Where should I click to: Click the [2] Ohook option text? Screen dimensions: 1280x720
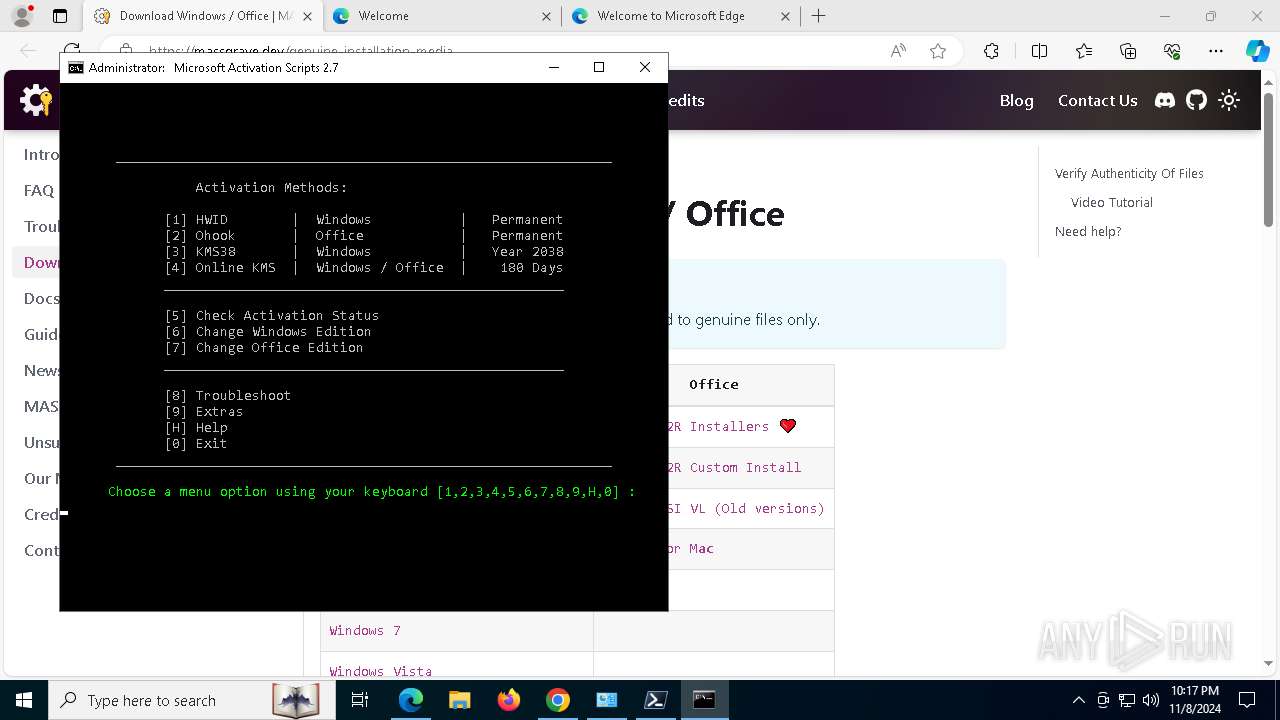click(200, 235)
